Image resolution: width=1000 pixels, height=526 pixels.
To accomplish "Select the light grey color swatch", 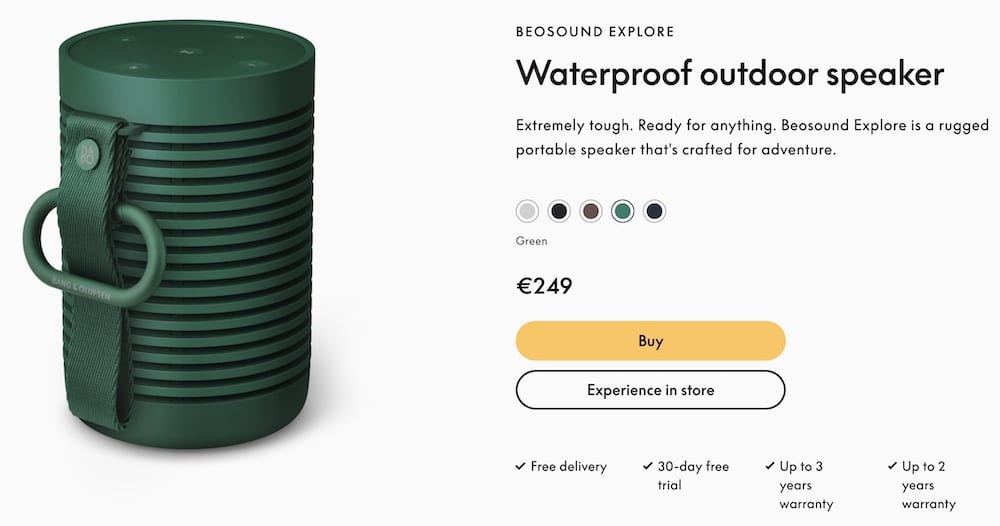I will (x=527, y=211).
